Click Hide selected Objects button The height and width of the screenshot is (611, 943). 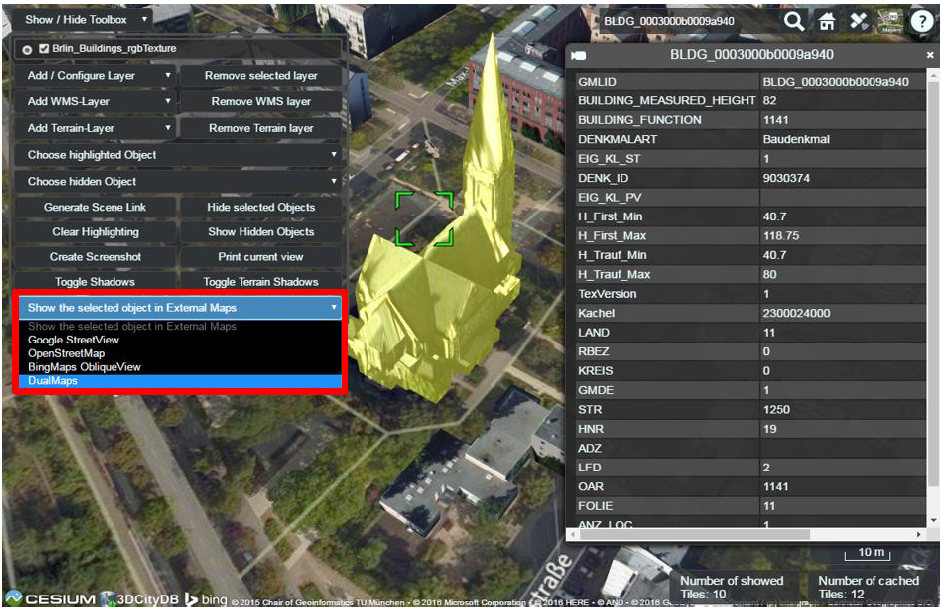tap(261, 207)
